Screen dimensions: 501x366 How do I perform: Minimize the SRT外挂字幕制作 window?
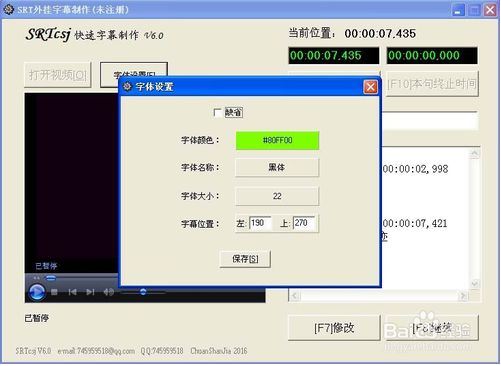coord(458,10)
